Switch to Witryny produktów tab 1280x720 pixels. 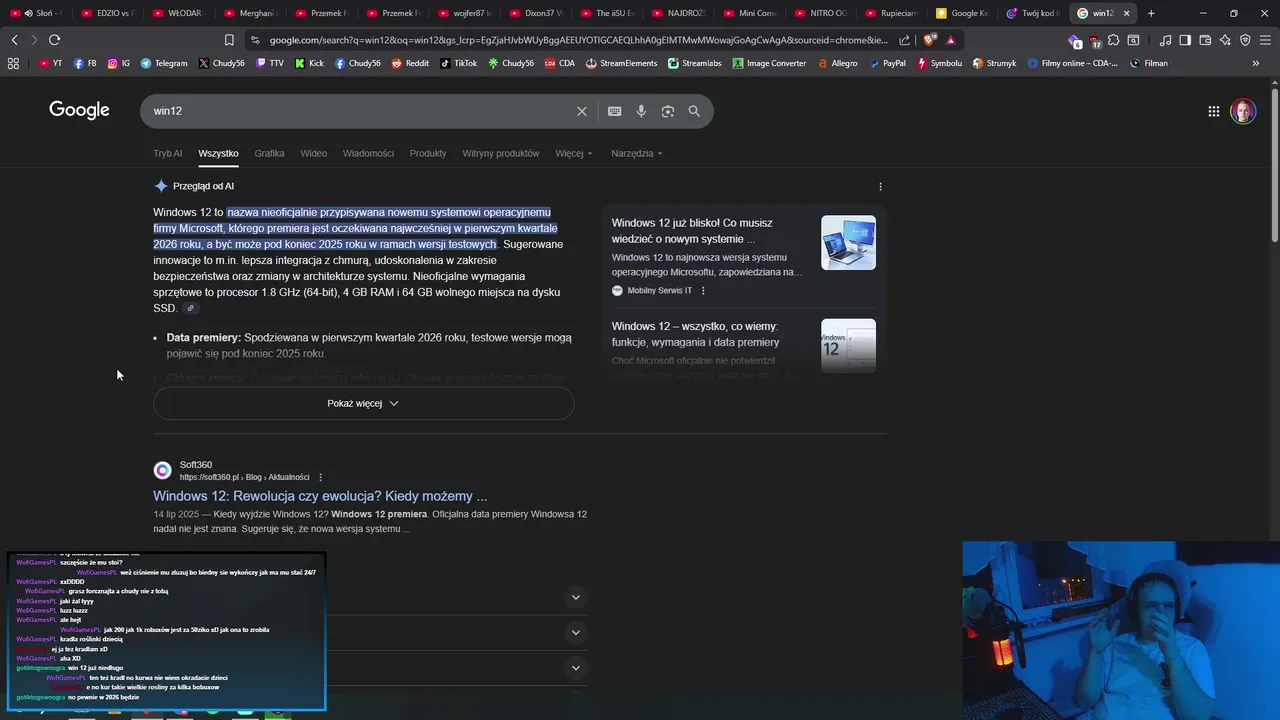click(x=500, y=153)
